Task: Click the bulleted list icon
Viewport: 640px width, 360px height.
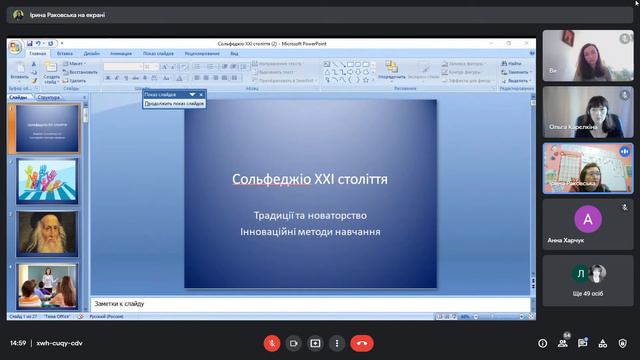Action: (198, 67)
